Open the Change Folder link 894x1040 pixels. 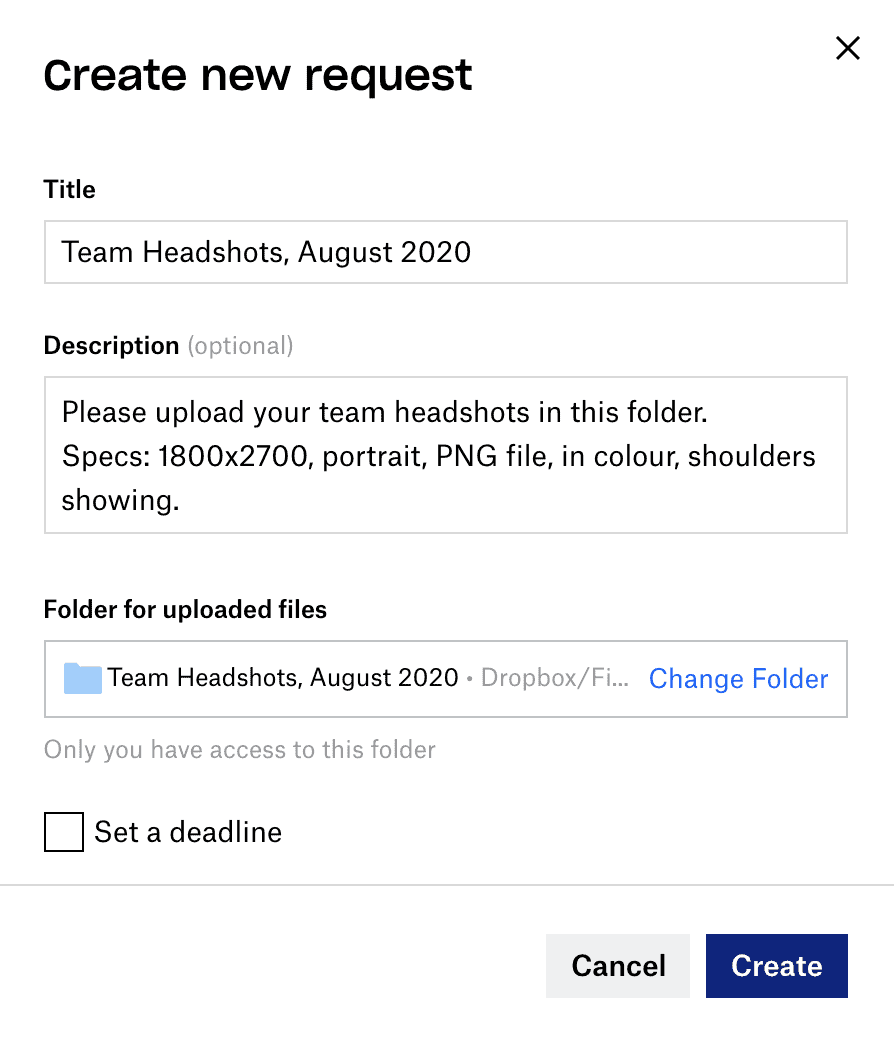point(738,679)
